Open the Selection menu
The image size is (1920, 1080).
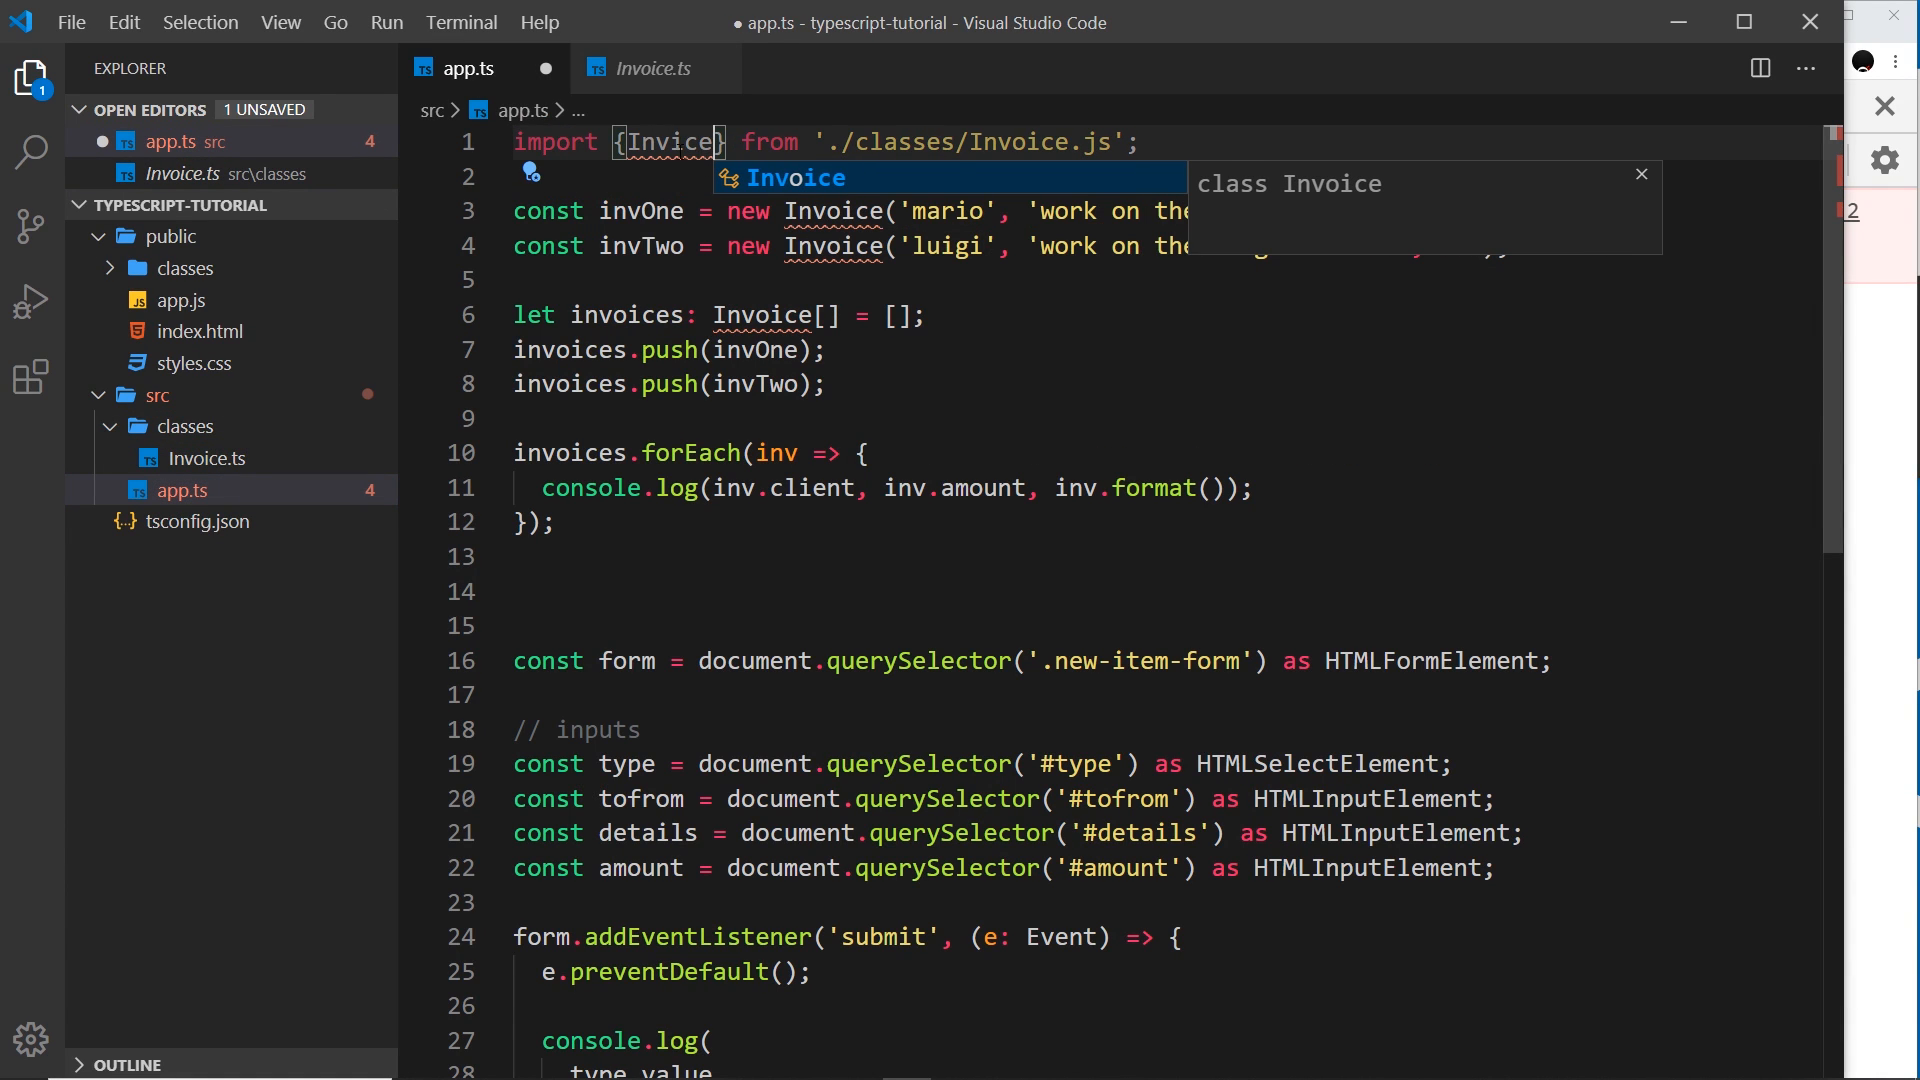click(x=200, y=22)
